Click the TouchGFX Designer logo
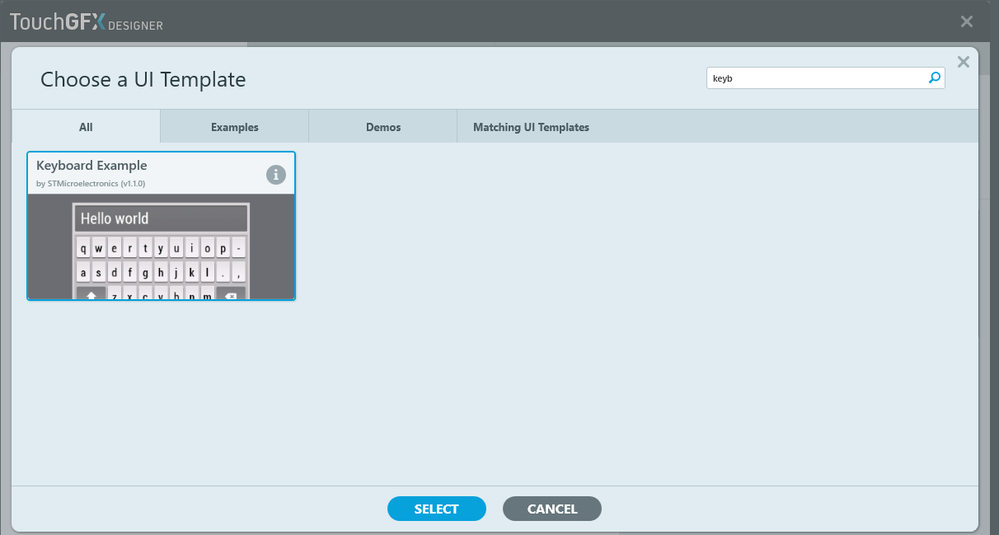This screenshot has width=999, height=535. click(86, 22)
